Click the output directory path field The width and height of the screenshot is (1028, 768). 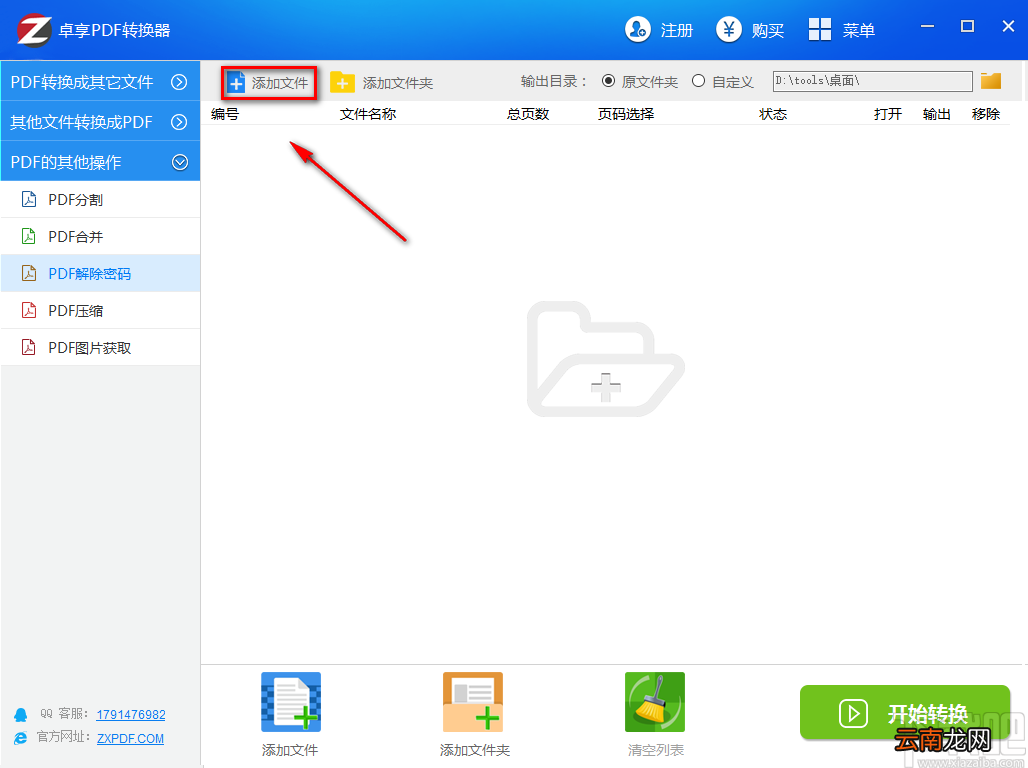873,81
